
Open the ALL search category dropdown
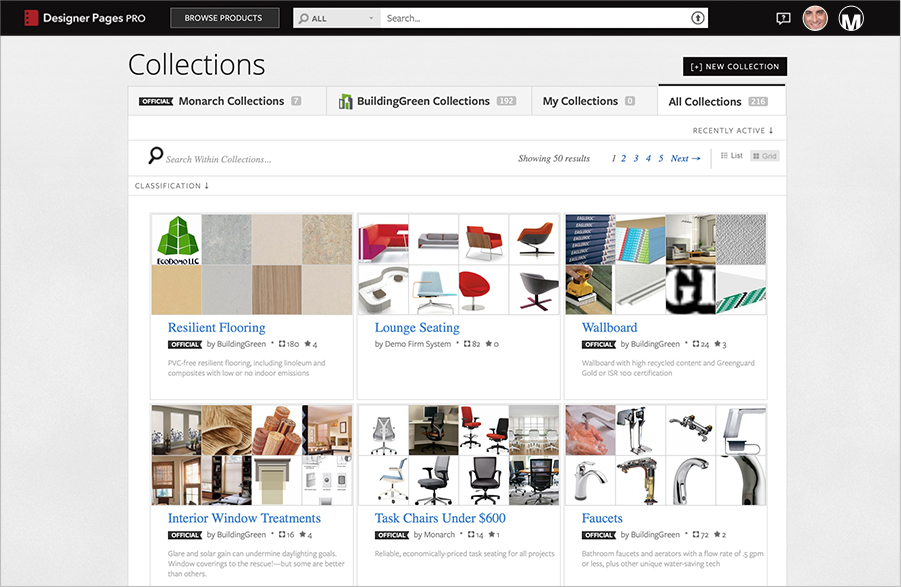pos(337,18)
